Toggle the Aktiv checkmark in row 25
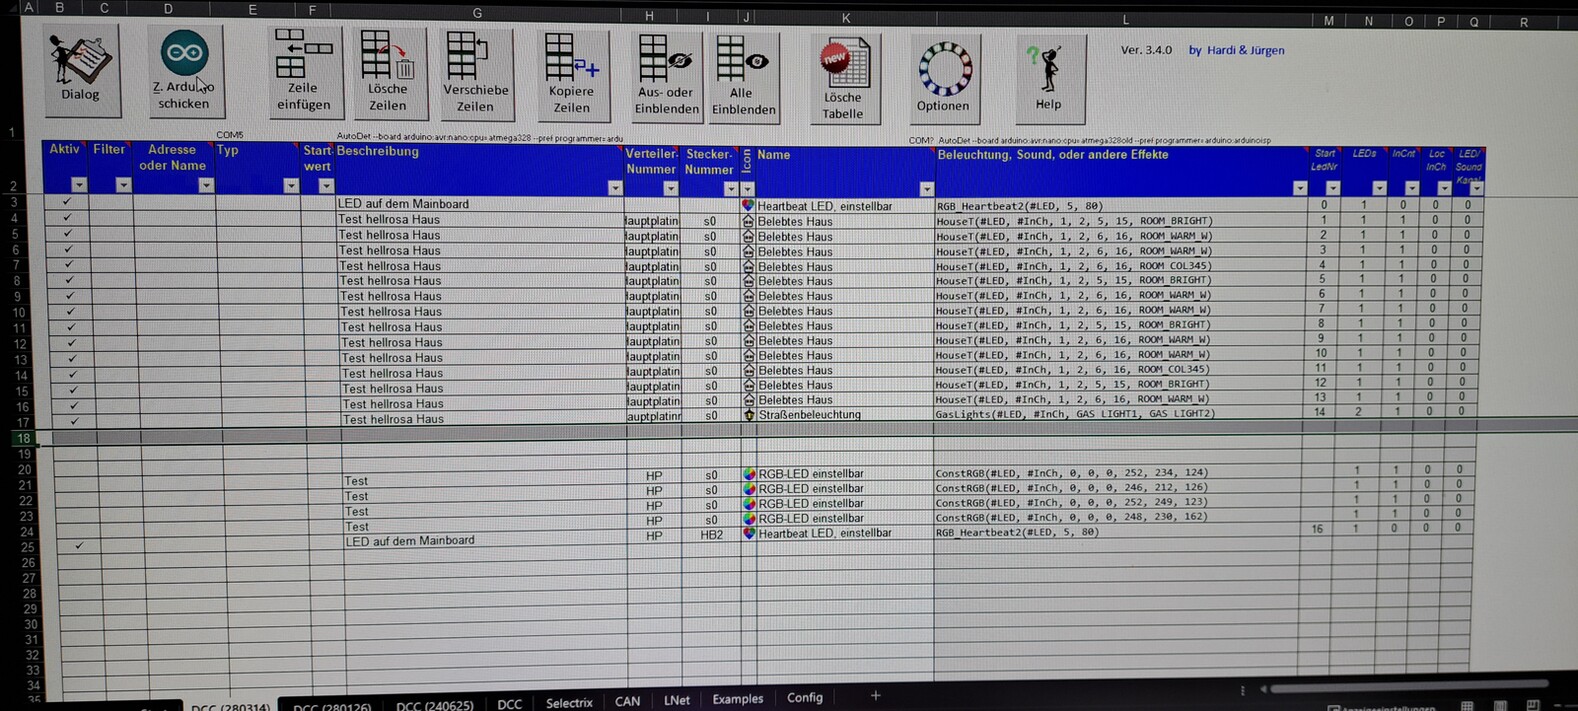The image size is (1578, 711). pos(79,546)
